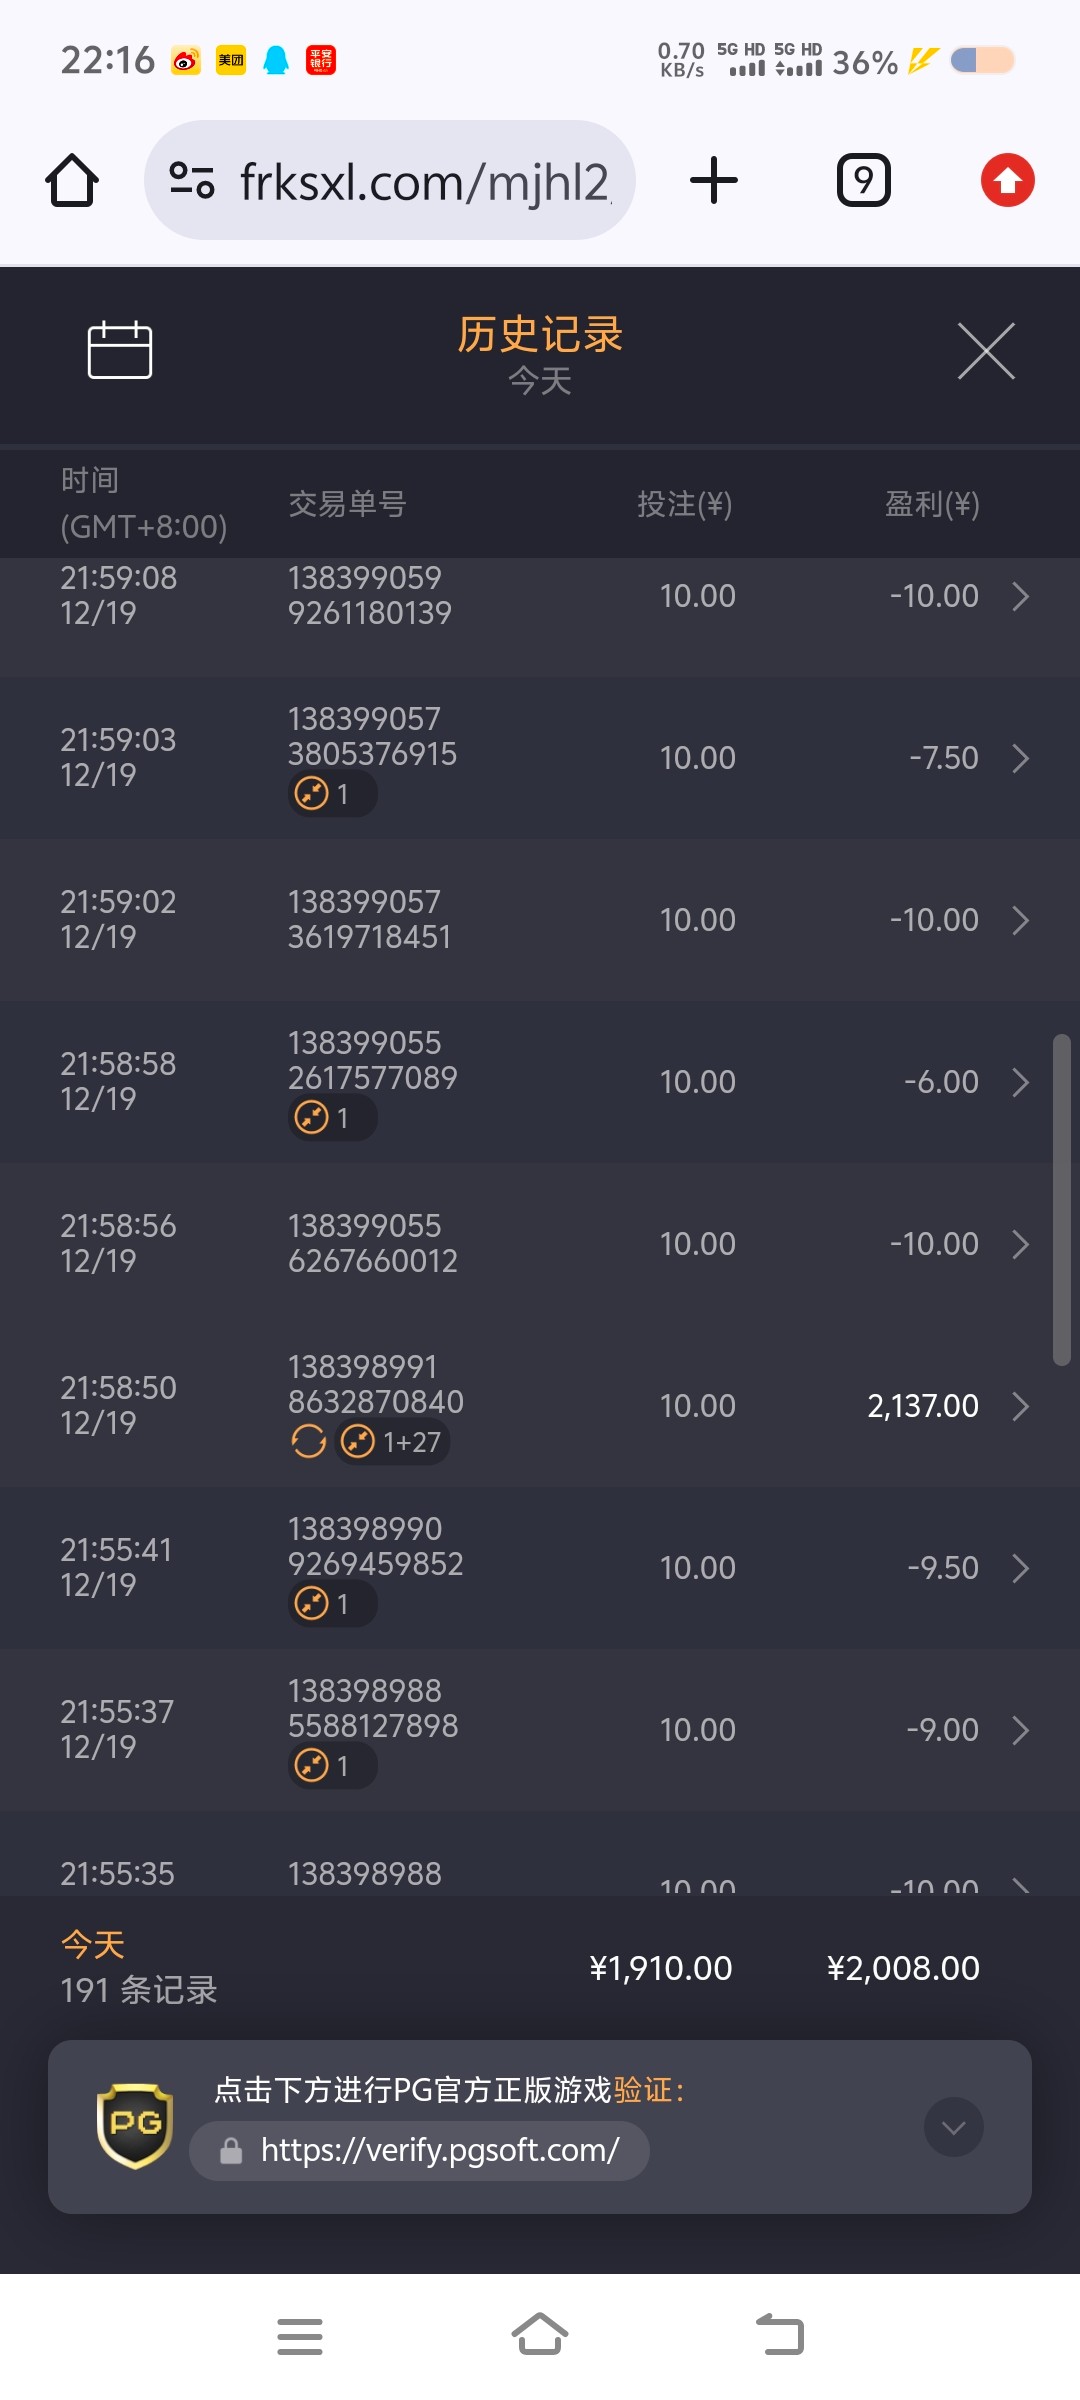
Task: Expand details for the -7.50 record
Action: (1020, 758)
